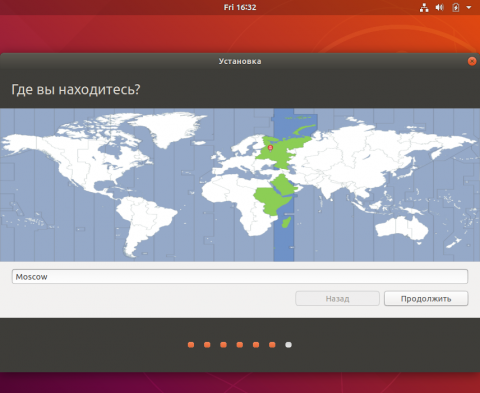Click the first orange progress dot

tap(191, 345)
